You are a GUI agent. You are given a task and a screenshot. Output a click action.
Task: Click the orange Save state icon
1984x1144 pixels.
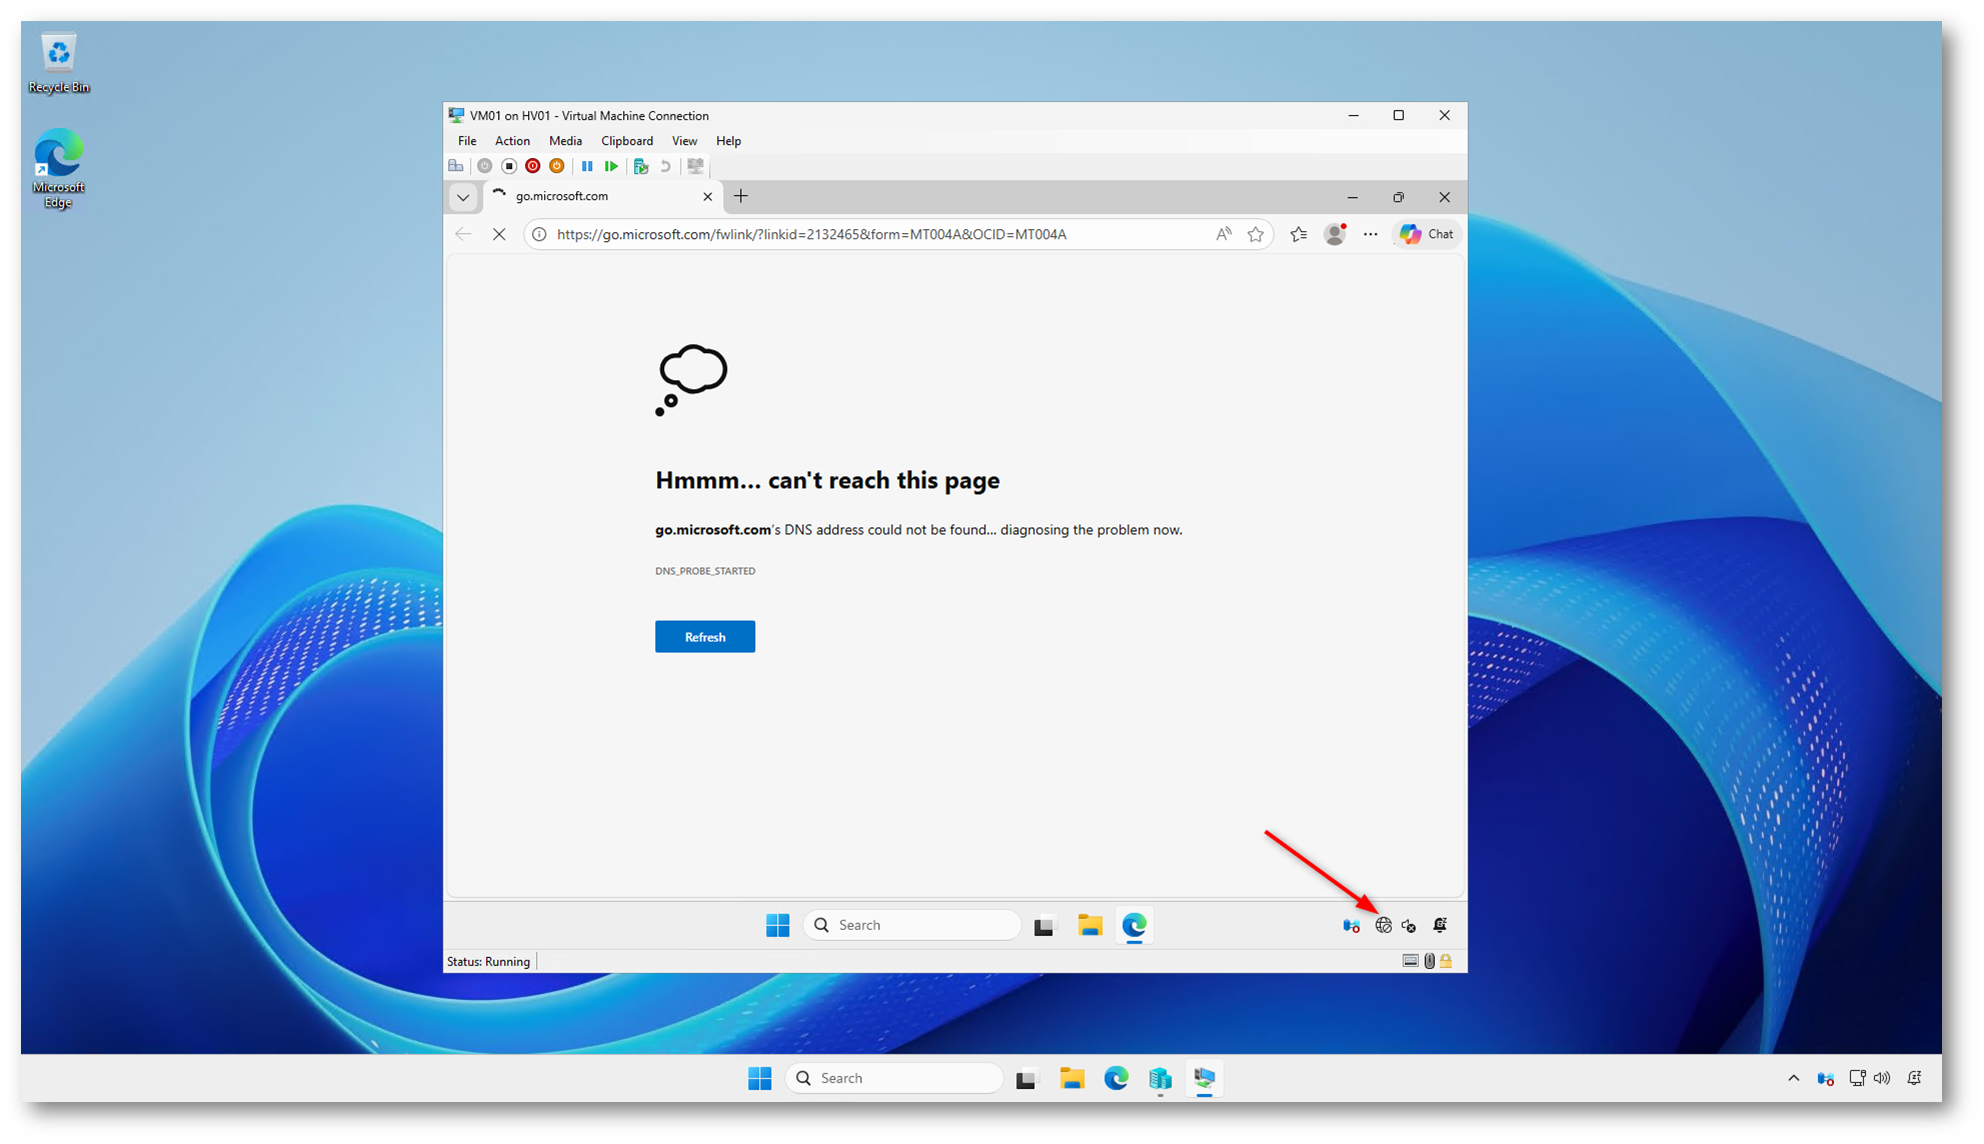coord(557,166)
